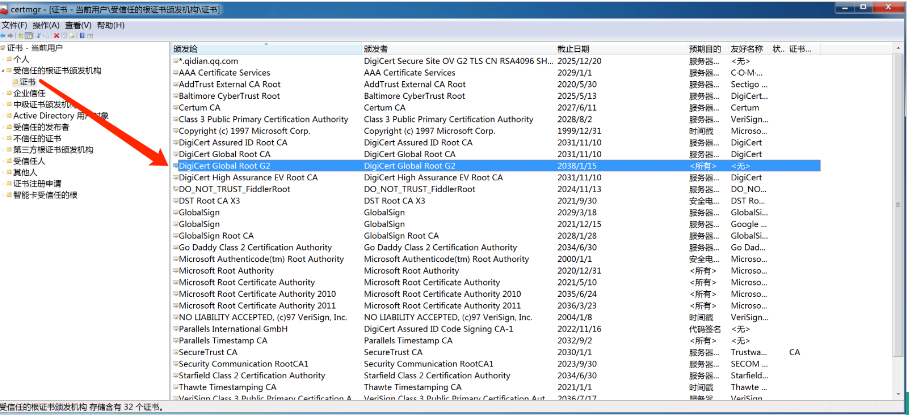Click certificate icon beside AAA Certificate Services
This screenshot has width=913, height=415.
tap(175, 73)
